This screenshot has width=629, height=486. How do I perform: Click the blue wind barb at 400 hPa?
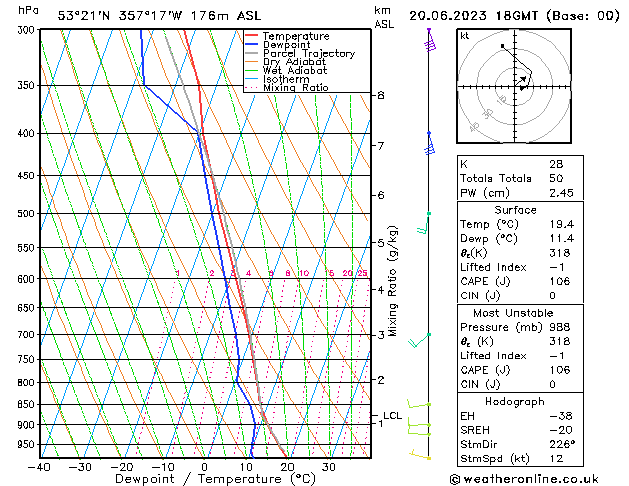[x=429, y=144]
